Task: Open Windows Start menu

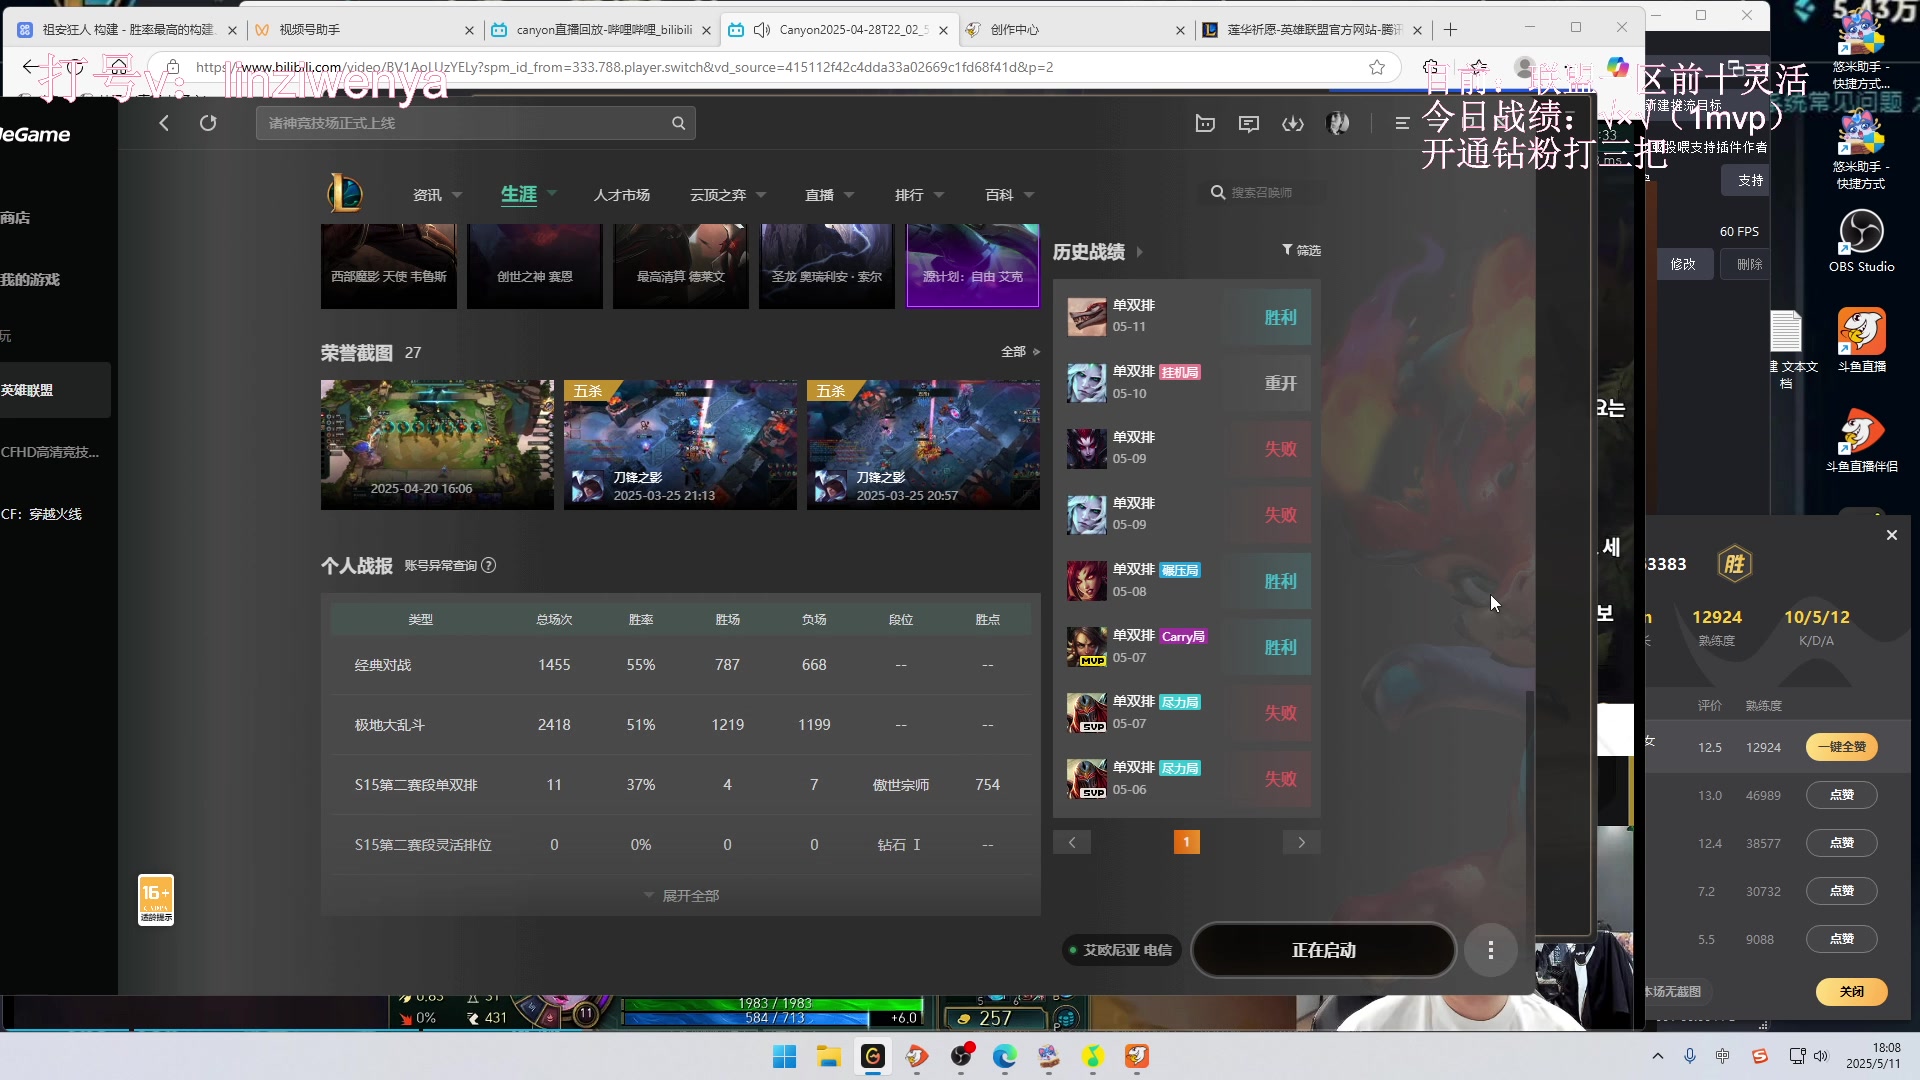Action: point(785,1056)
